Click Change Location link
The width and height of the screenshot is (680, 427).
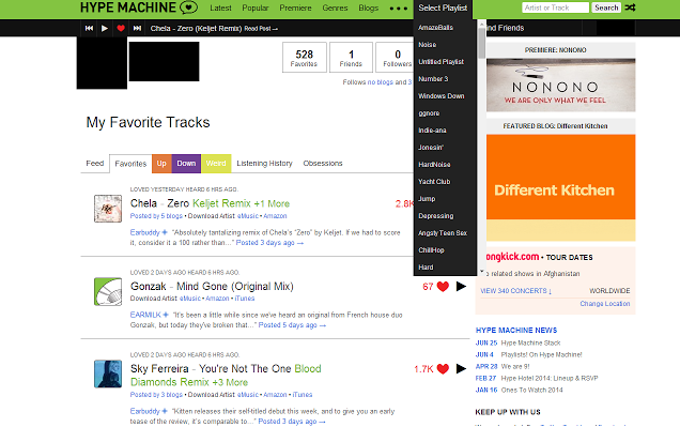pyautogui.click(x=605, y=304)
